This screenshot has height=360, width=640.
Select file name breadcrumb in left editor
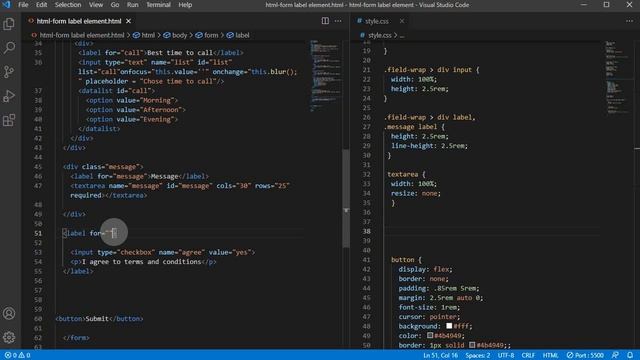[x=78, y=35]
